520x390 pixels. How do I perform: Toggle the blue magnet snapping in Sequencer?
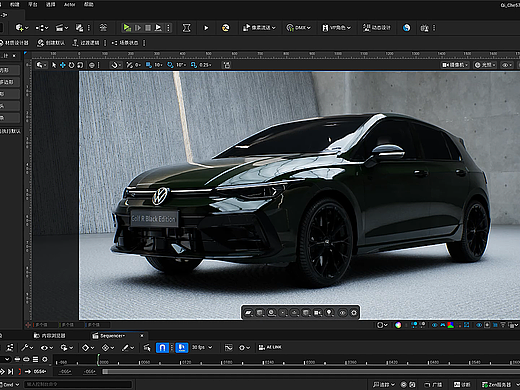tap(162, 348)
